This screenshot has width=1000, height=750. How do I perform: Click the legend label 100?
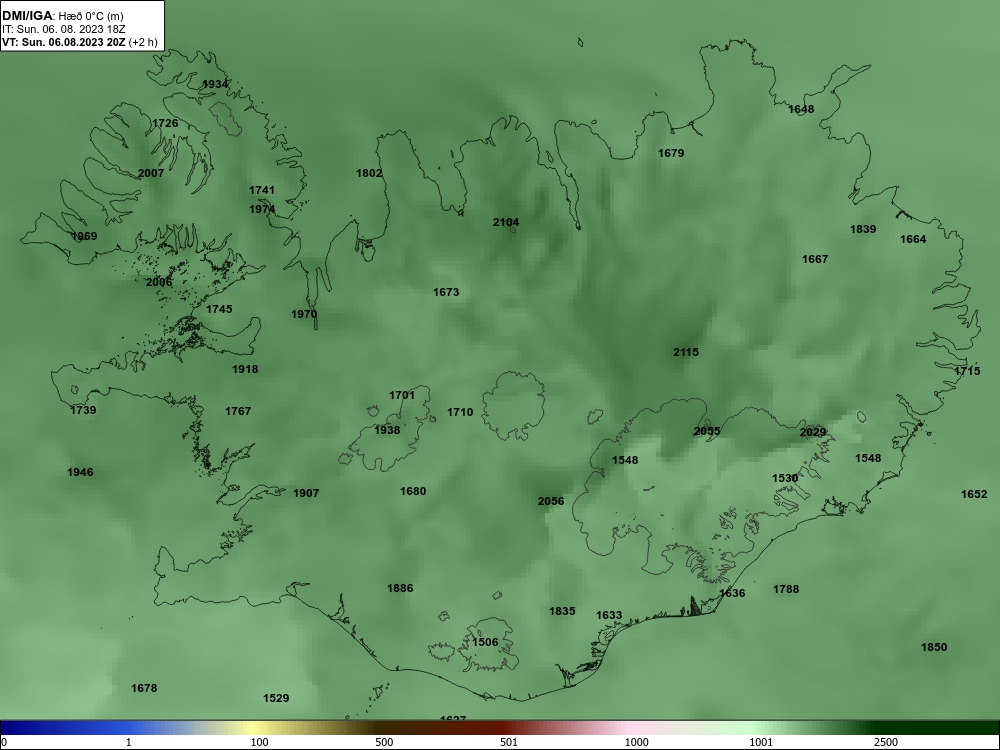260,742
